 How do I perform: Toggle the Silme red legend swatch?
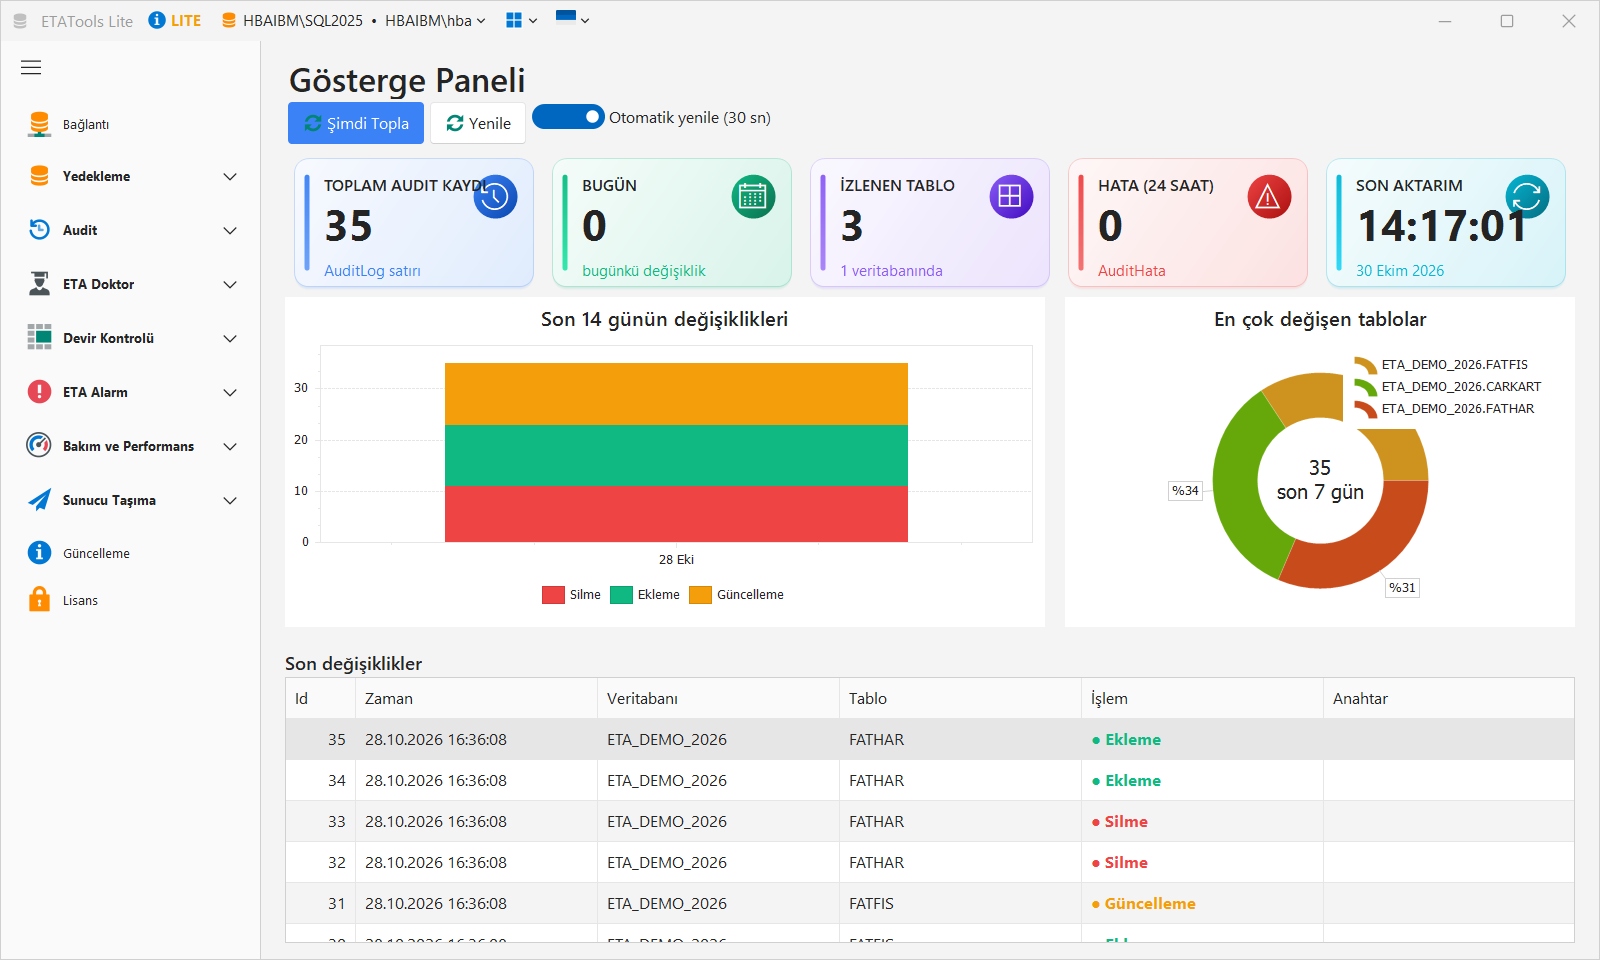tap(553, 595)
